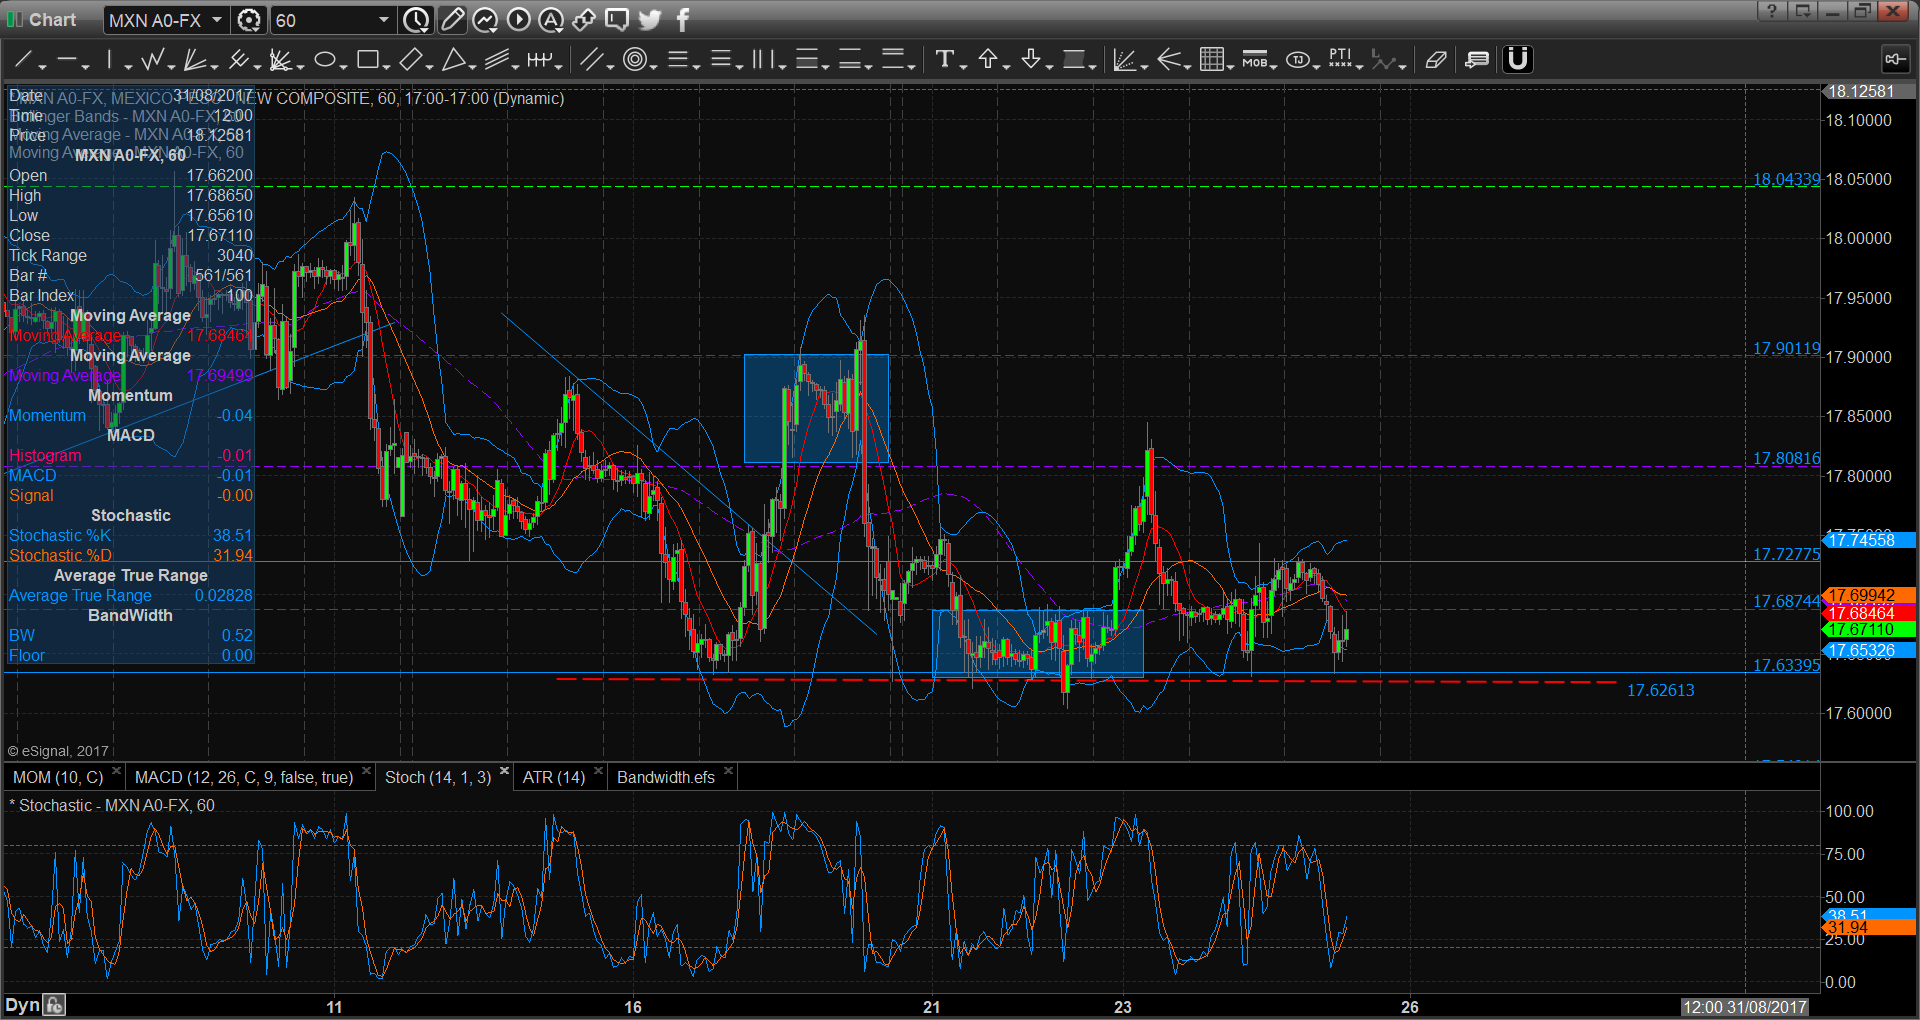Select the PTI tool
The width and height of the screenshot is (1920, 1020).
pyautogui.click(x=1340, y=60)
